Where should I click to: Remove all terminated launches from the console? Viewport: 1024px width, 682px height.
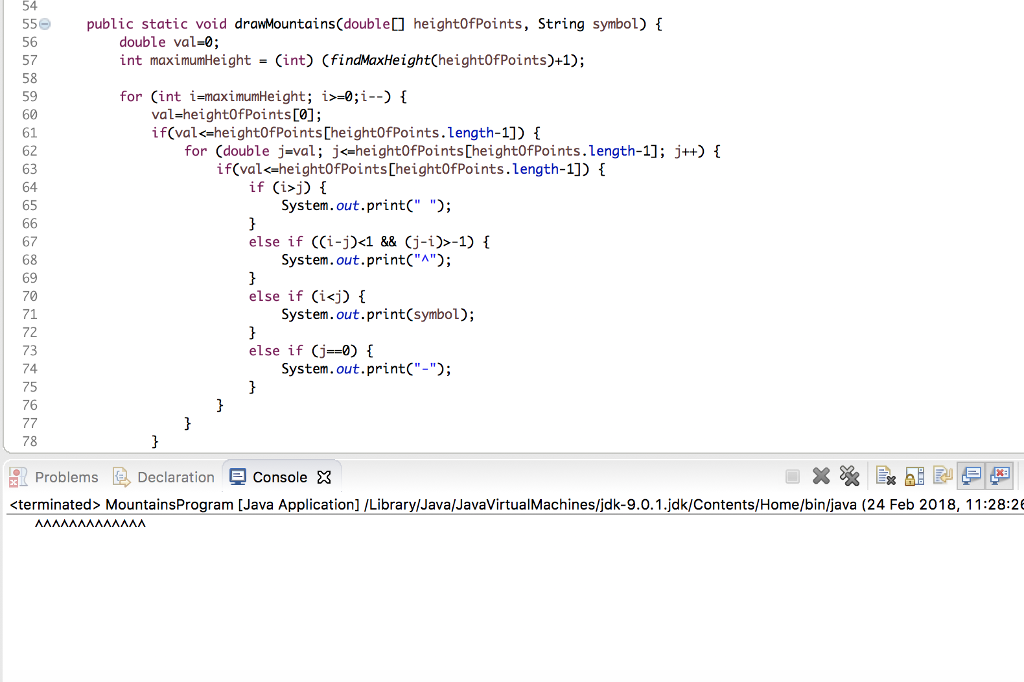click(849, 477)
